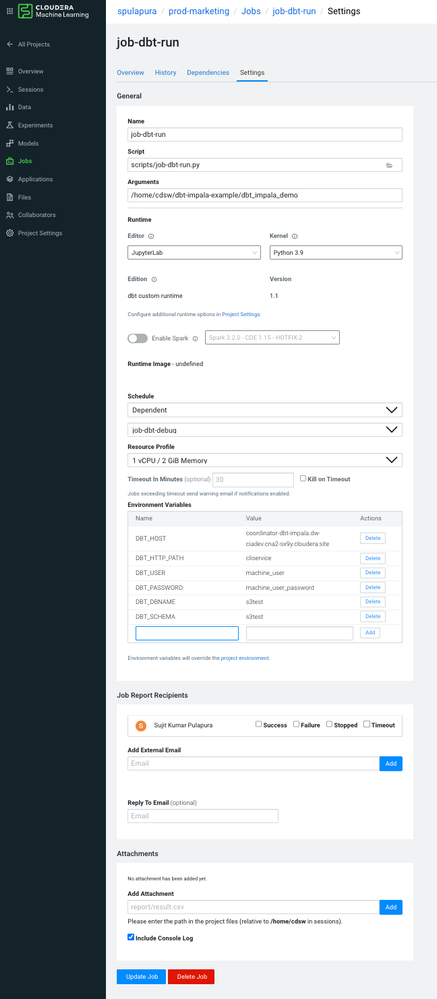Open Models from the sidebar icon
This screenshot has width=437, height=999.
coord(10,143)
